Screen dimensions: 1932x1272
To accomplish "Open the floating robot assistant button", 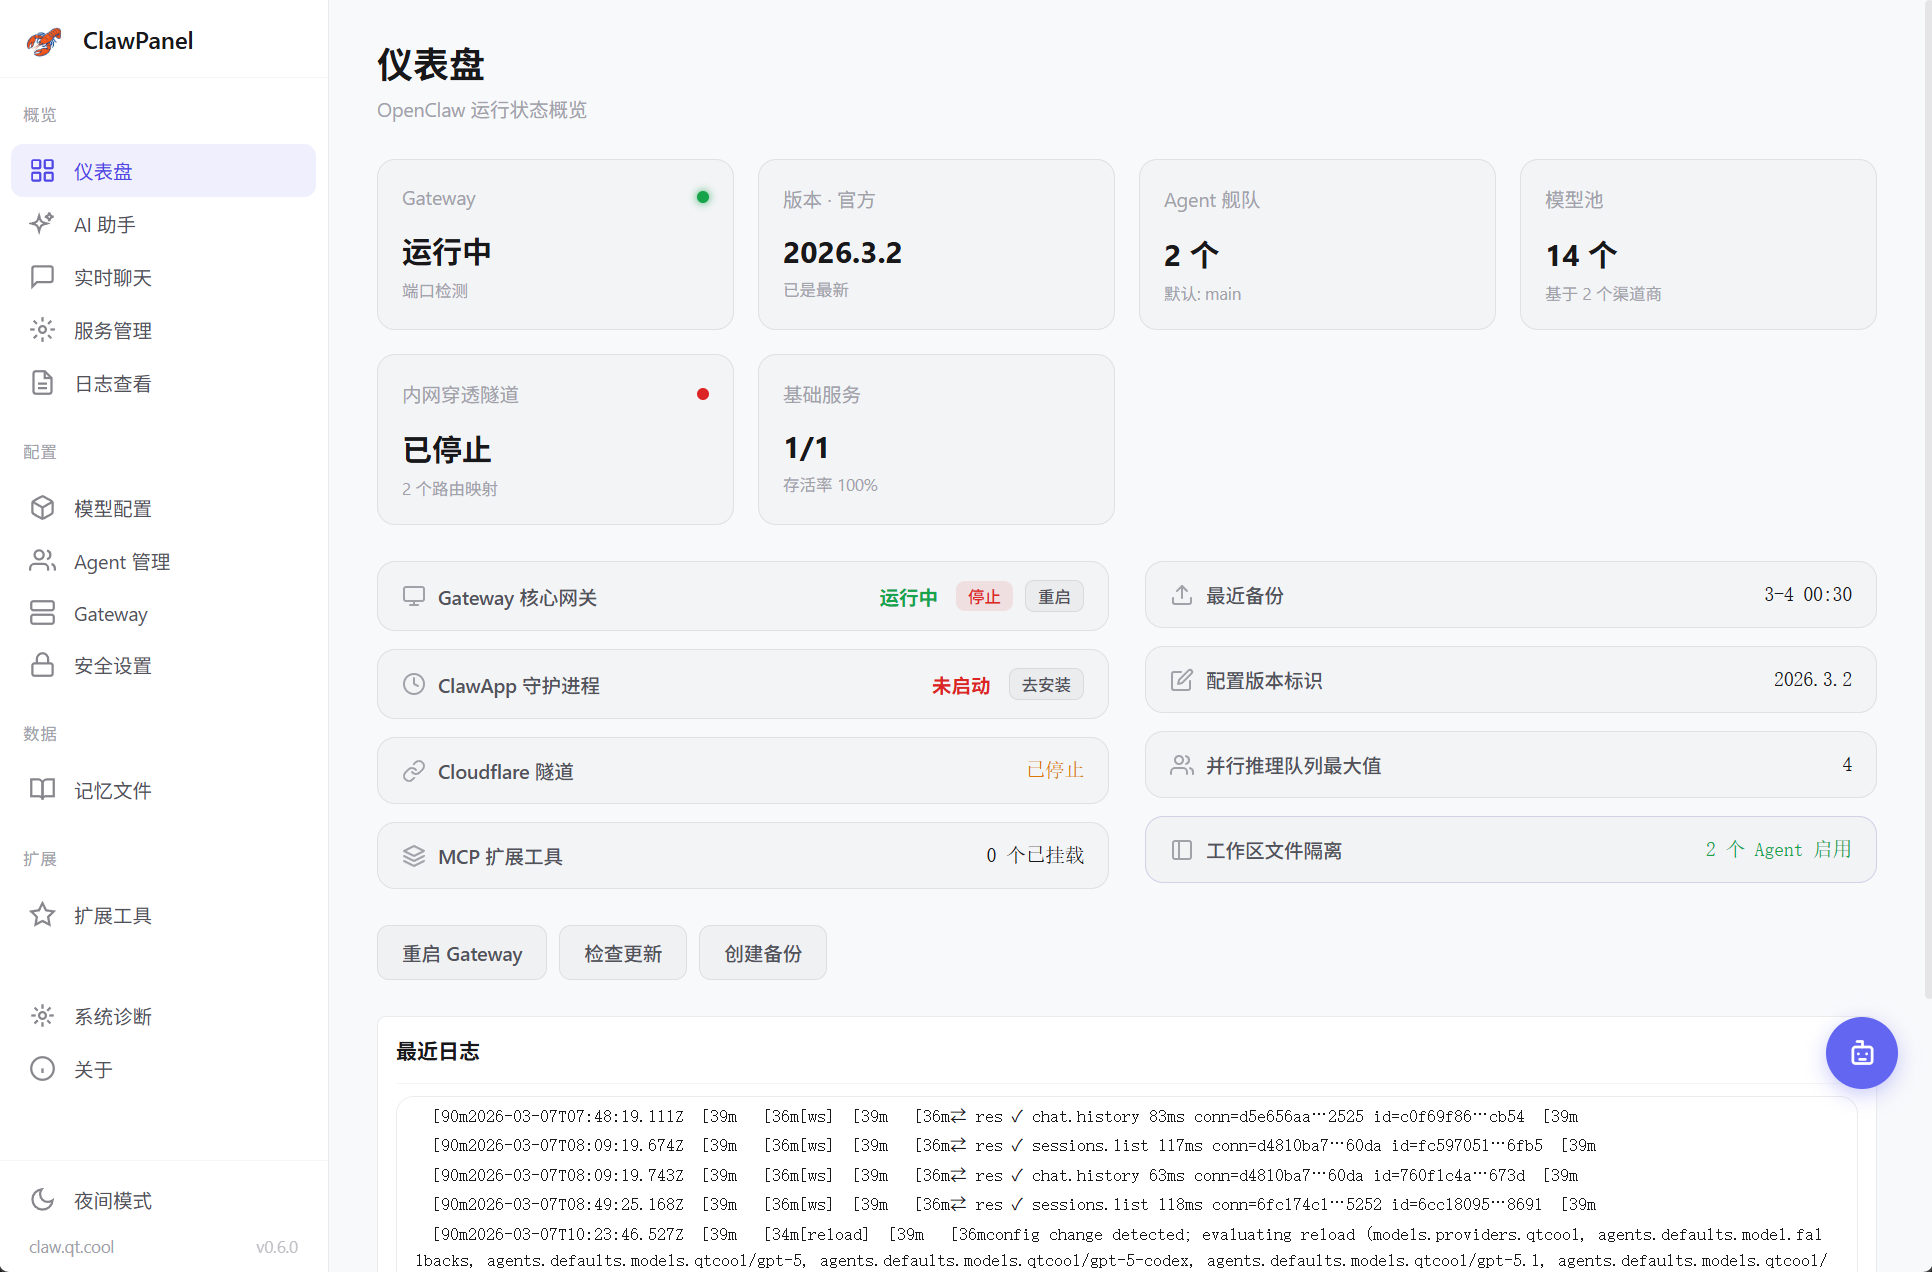I will pyautogui.click(x=1861, y=1052).
